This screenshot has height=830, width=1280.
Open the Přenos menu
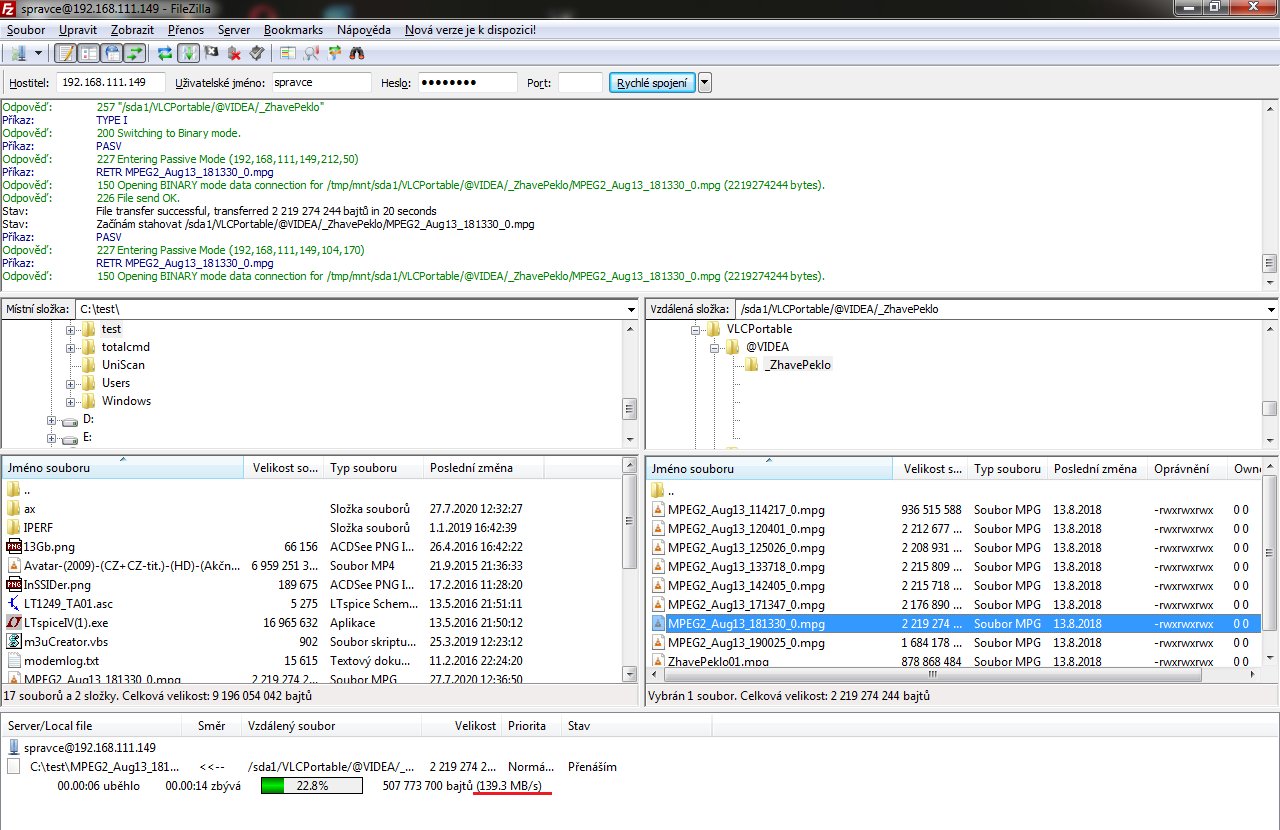[186, 30]
